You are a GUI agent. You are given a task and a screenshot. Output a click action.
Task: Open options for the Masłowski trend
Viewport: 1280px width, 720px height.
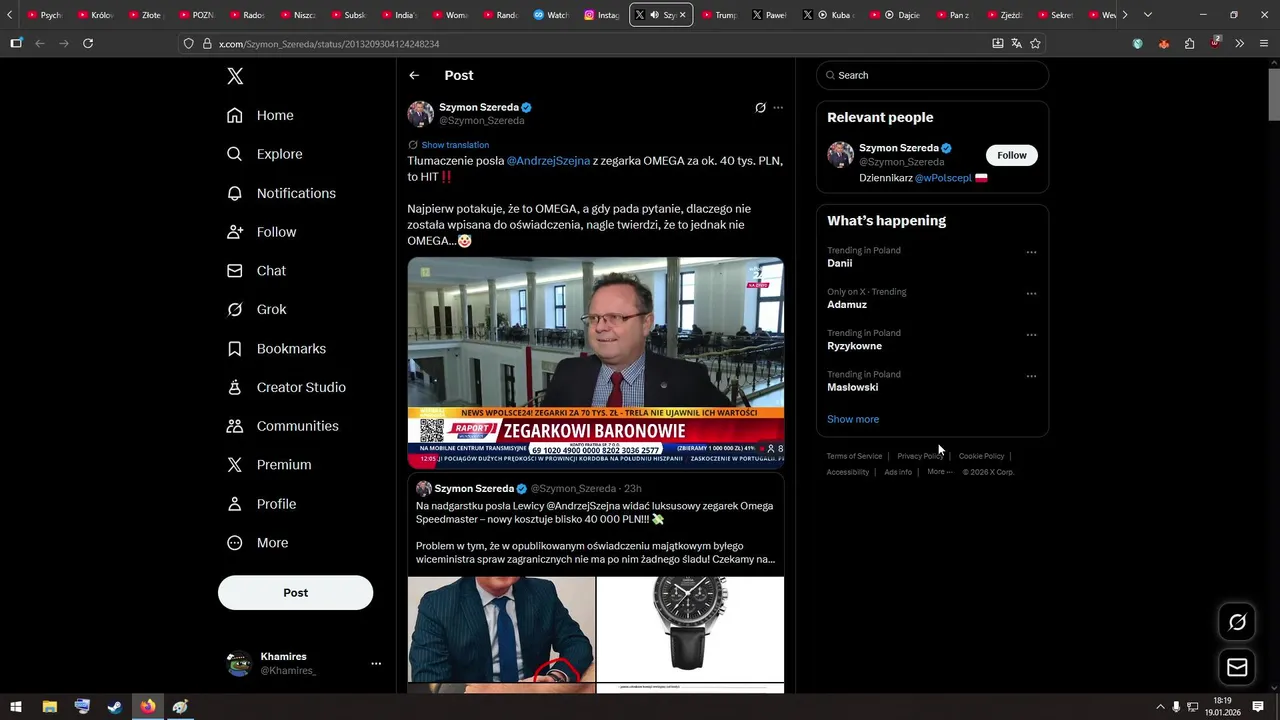[x=1031, y=376]
